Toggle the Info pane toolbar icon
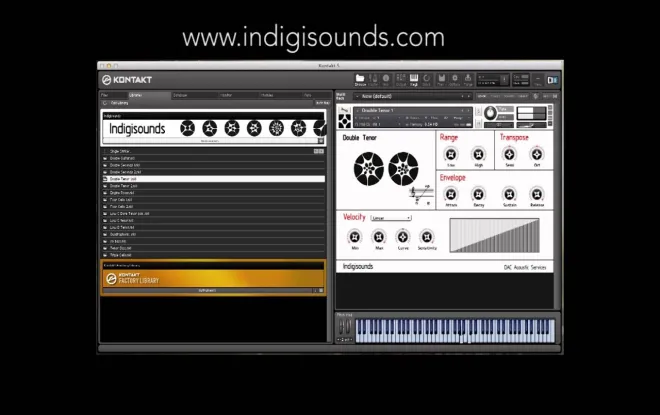This screenshot has width=660, height=415. click(386, 79)
